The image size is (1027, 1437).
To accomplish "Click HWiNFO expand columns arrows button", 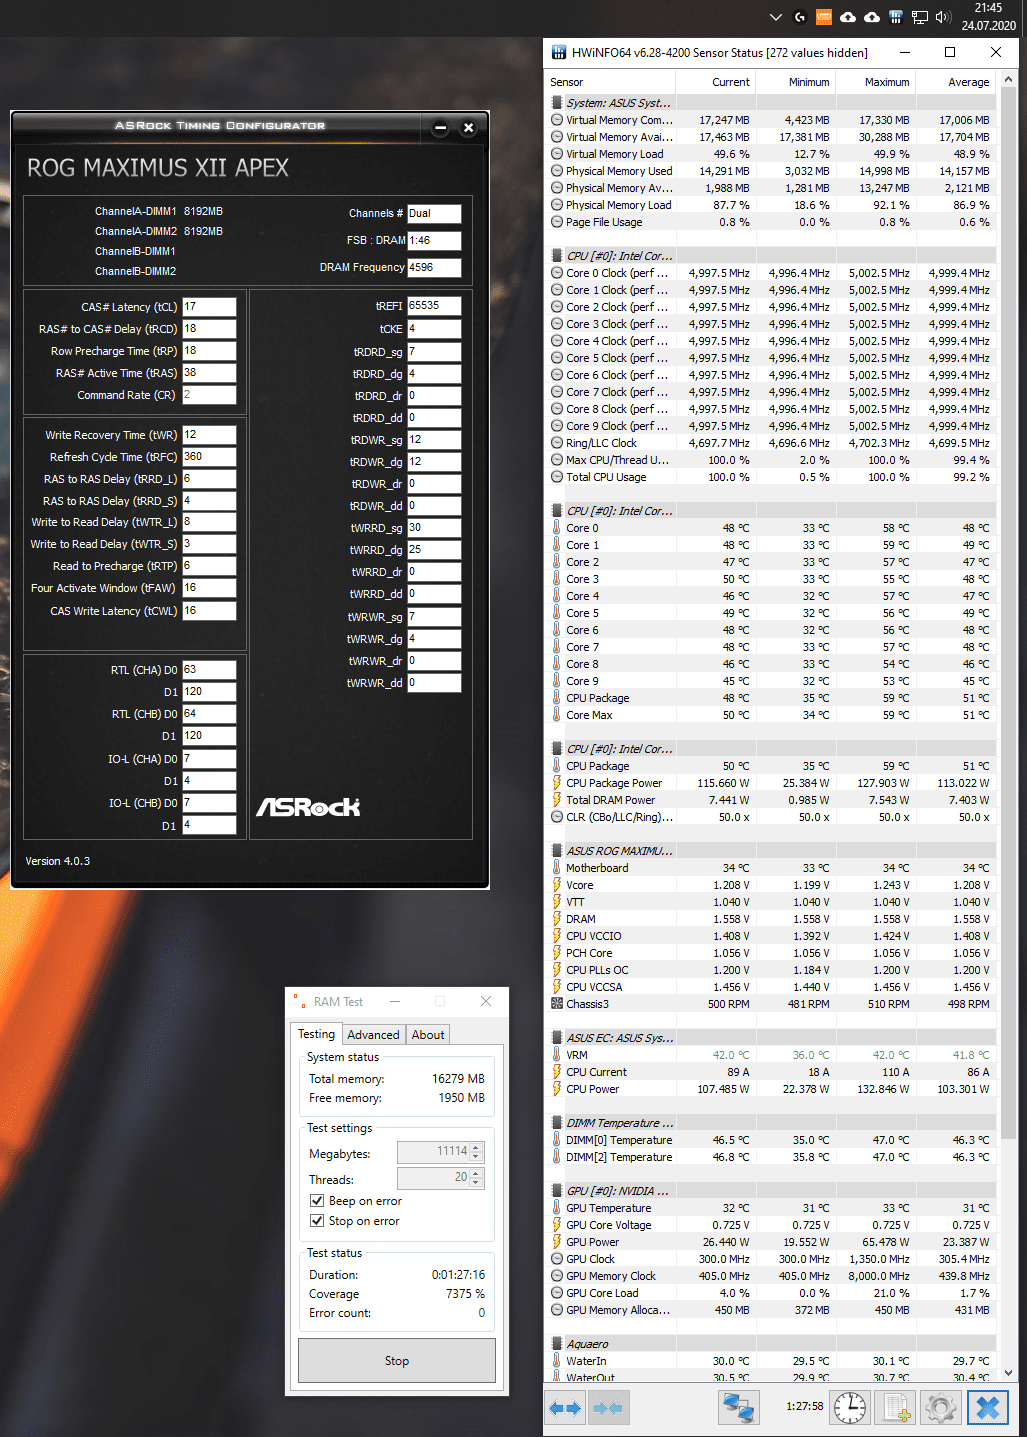I will coord(565,1408).
